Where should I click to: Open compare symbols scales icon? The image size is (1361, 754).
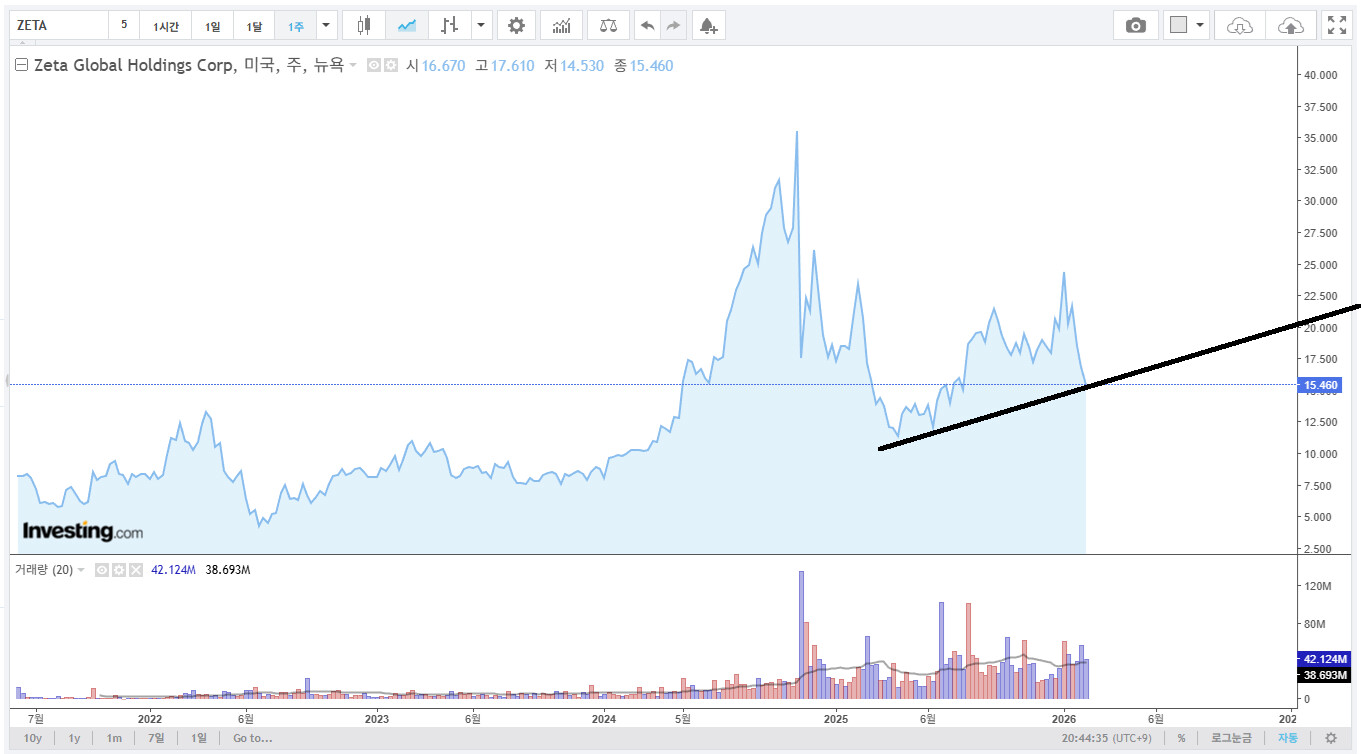[x=608, y=26]
